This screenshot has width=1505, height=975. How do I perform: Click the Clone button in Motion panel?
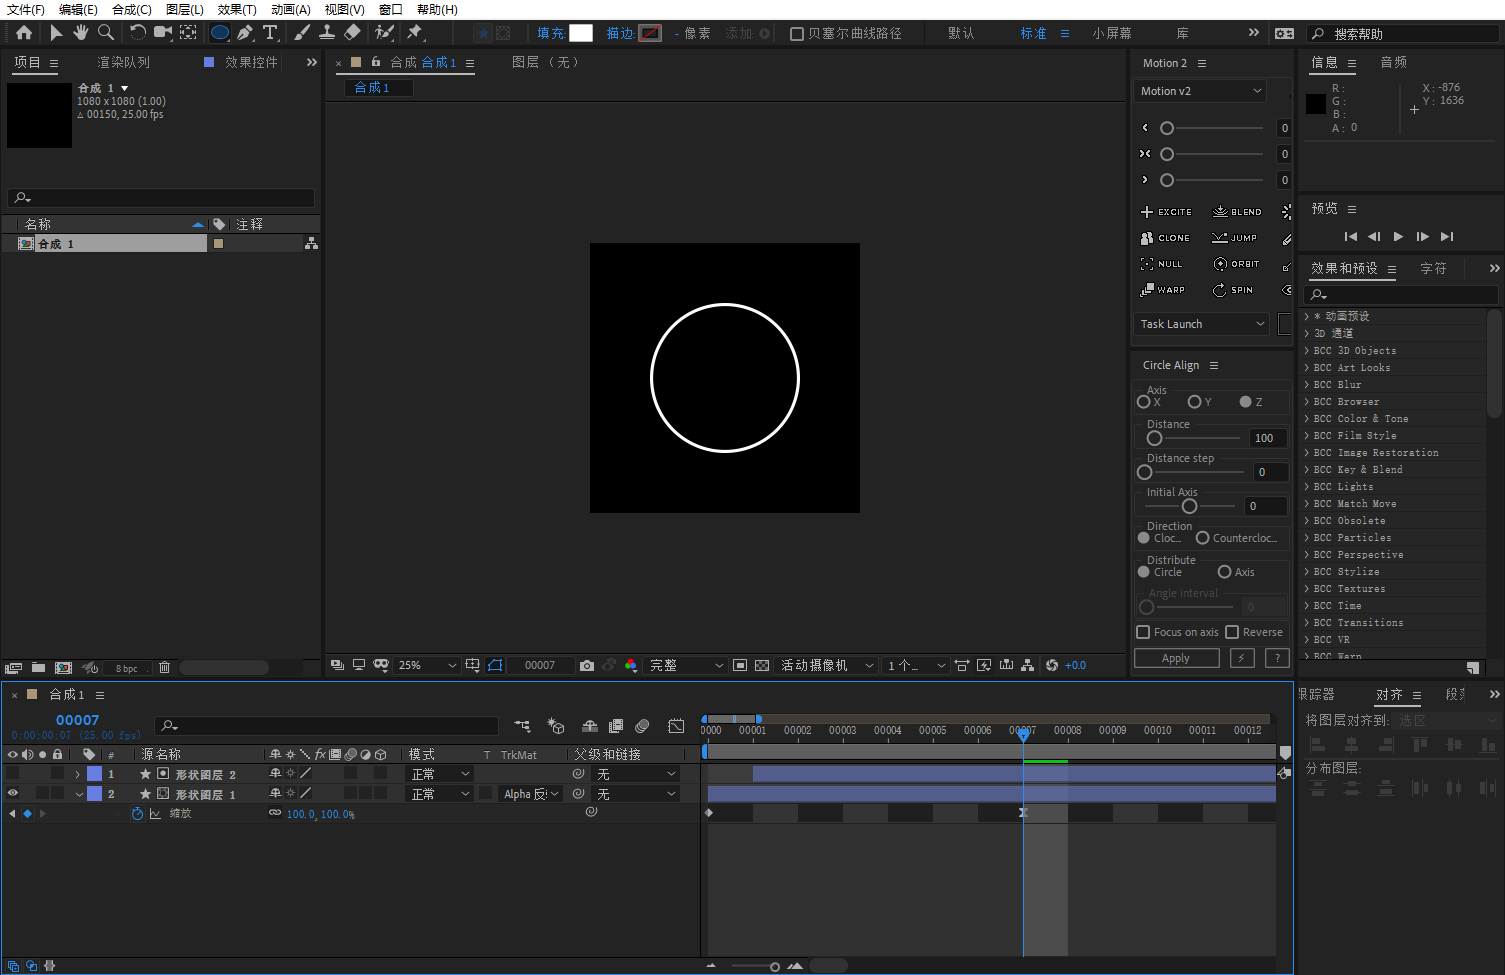coord(1165,238)
